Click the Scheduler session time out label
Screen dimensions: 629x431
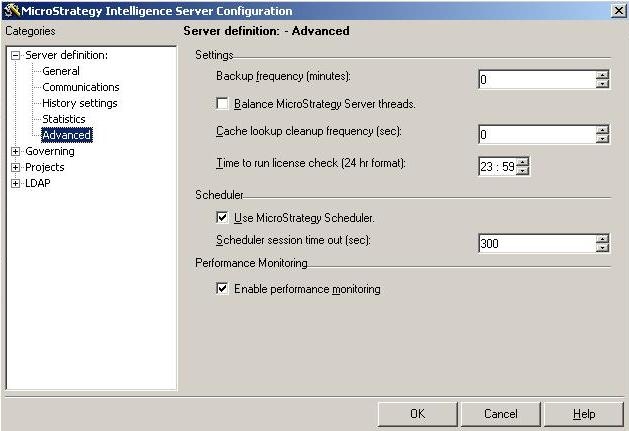coord(293,240)
